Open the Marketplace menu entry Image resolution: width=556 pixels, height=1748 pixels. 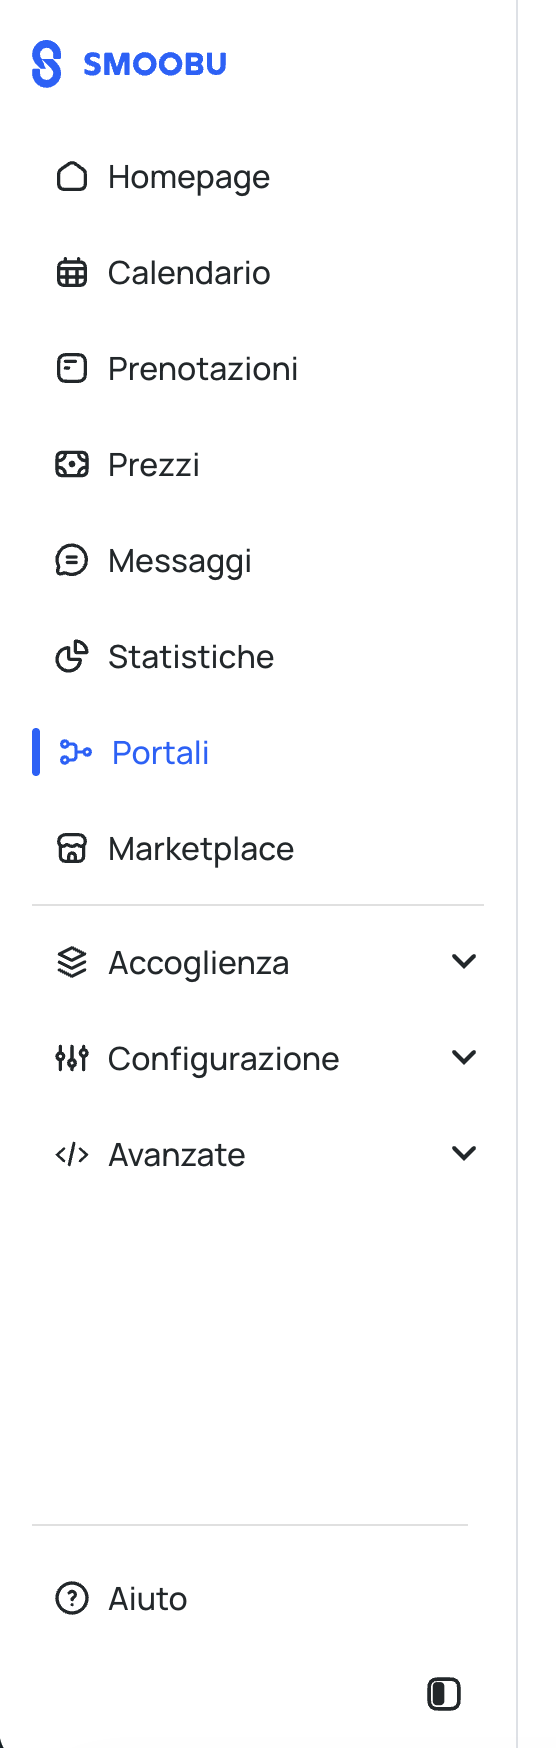point(258,849)
